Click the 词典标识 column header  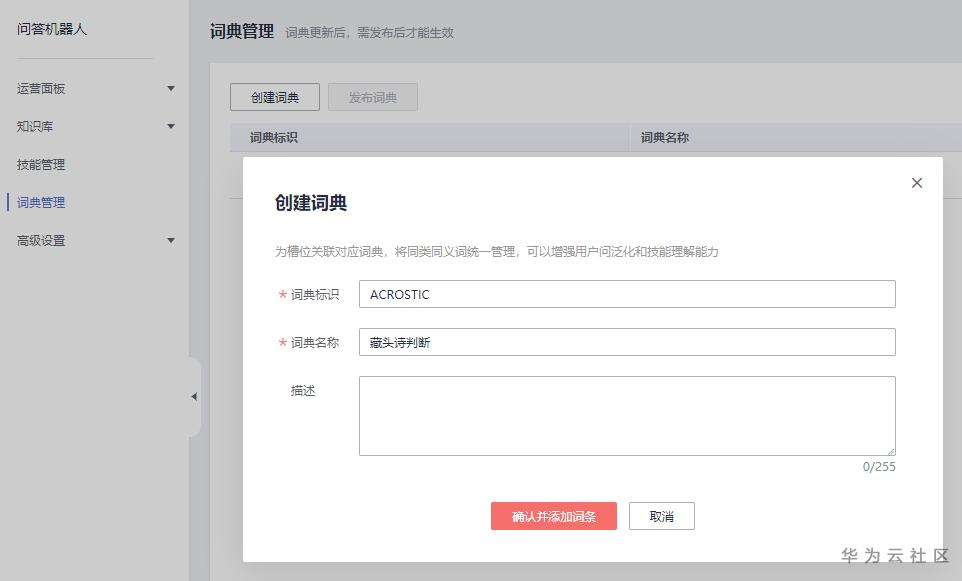pyautogui.click(x=274, y=138)
